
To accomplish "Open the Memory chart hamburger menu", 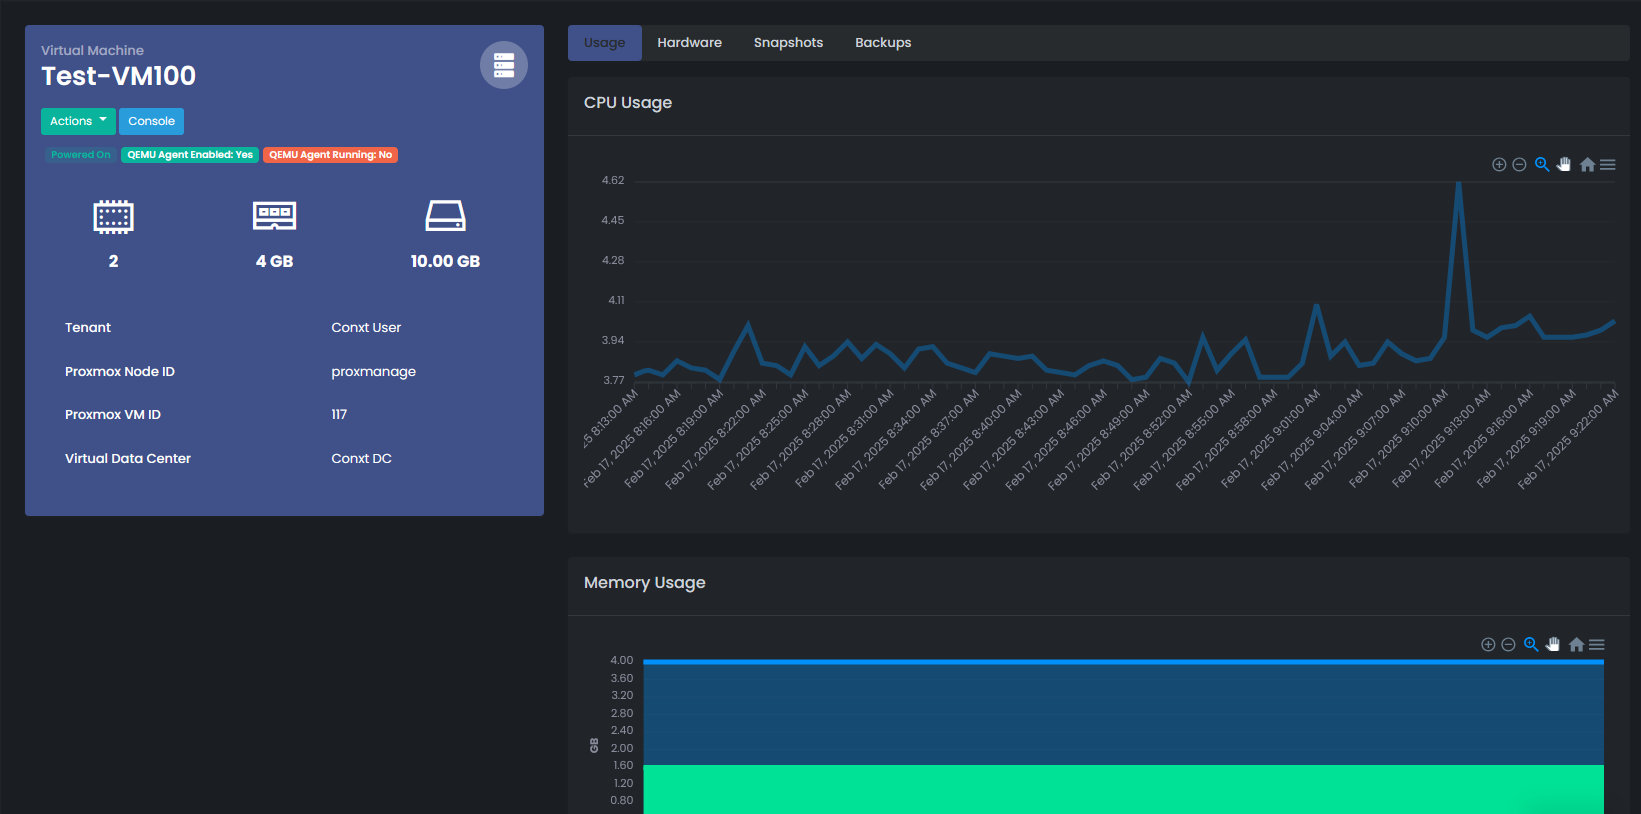I will pos(1597,645).
